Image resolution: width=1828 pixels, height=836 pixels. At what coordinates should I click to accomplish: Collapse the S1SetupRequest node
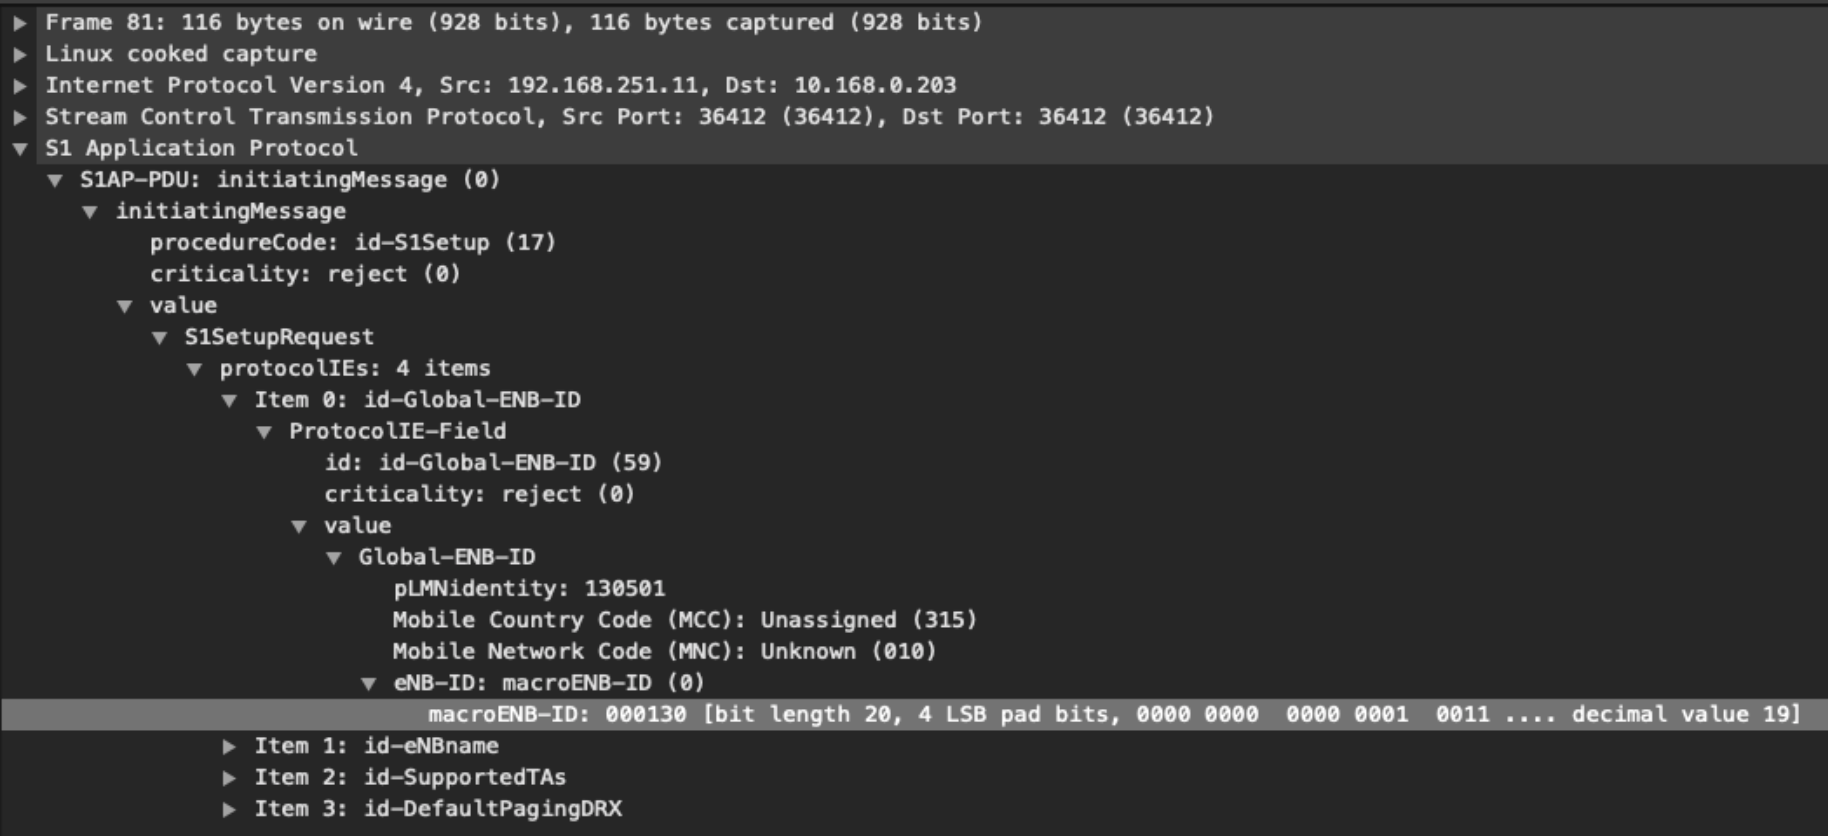[x=160, y=338]
